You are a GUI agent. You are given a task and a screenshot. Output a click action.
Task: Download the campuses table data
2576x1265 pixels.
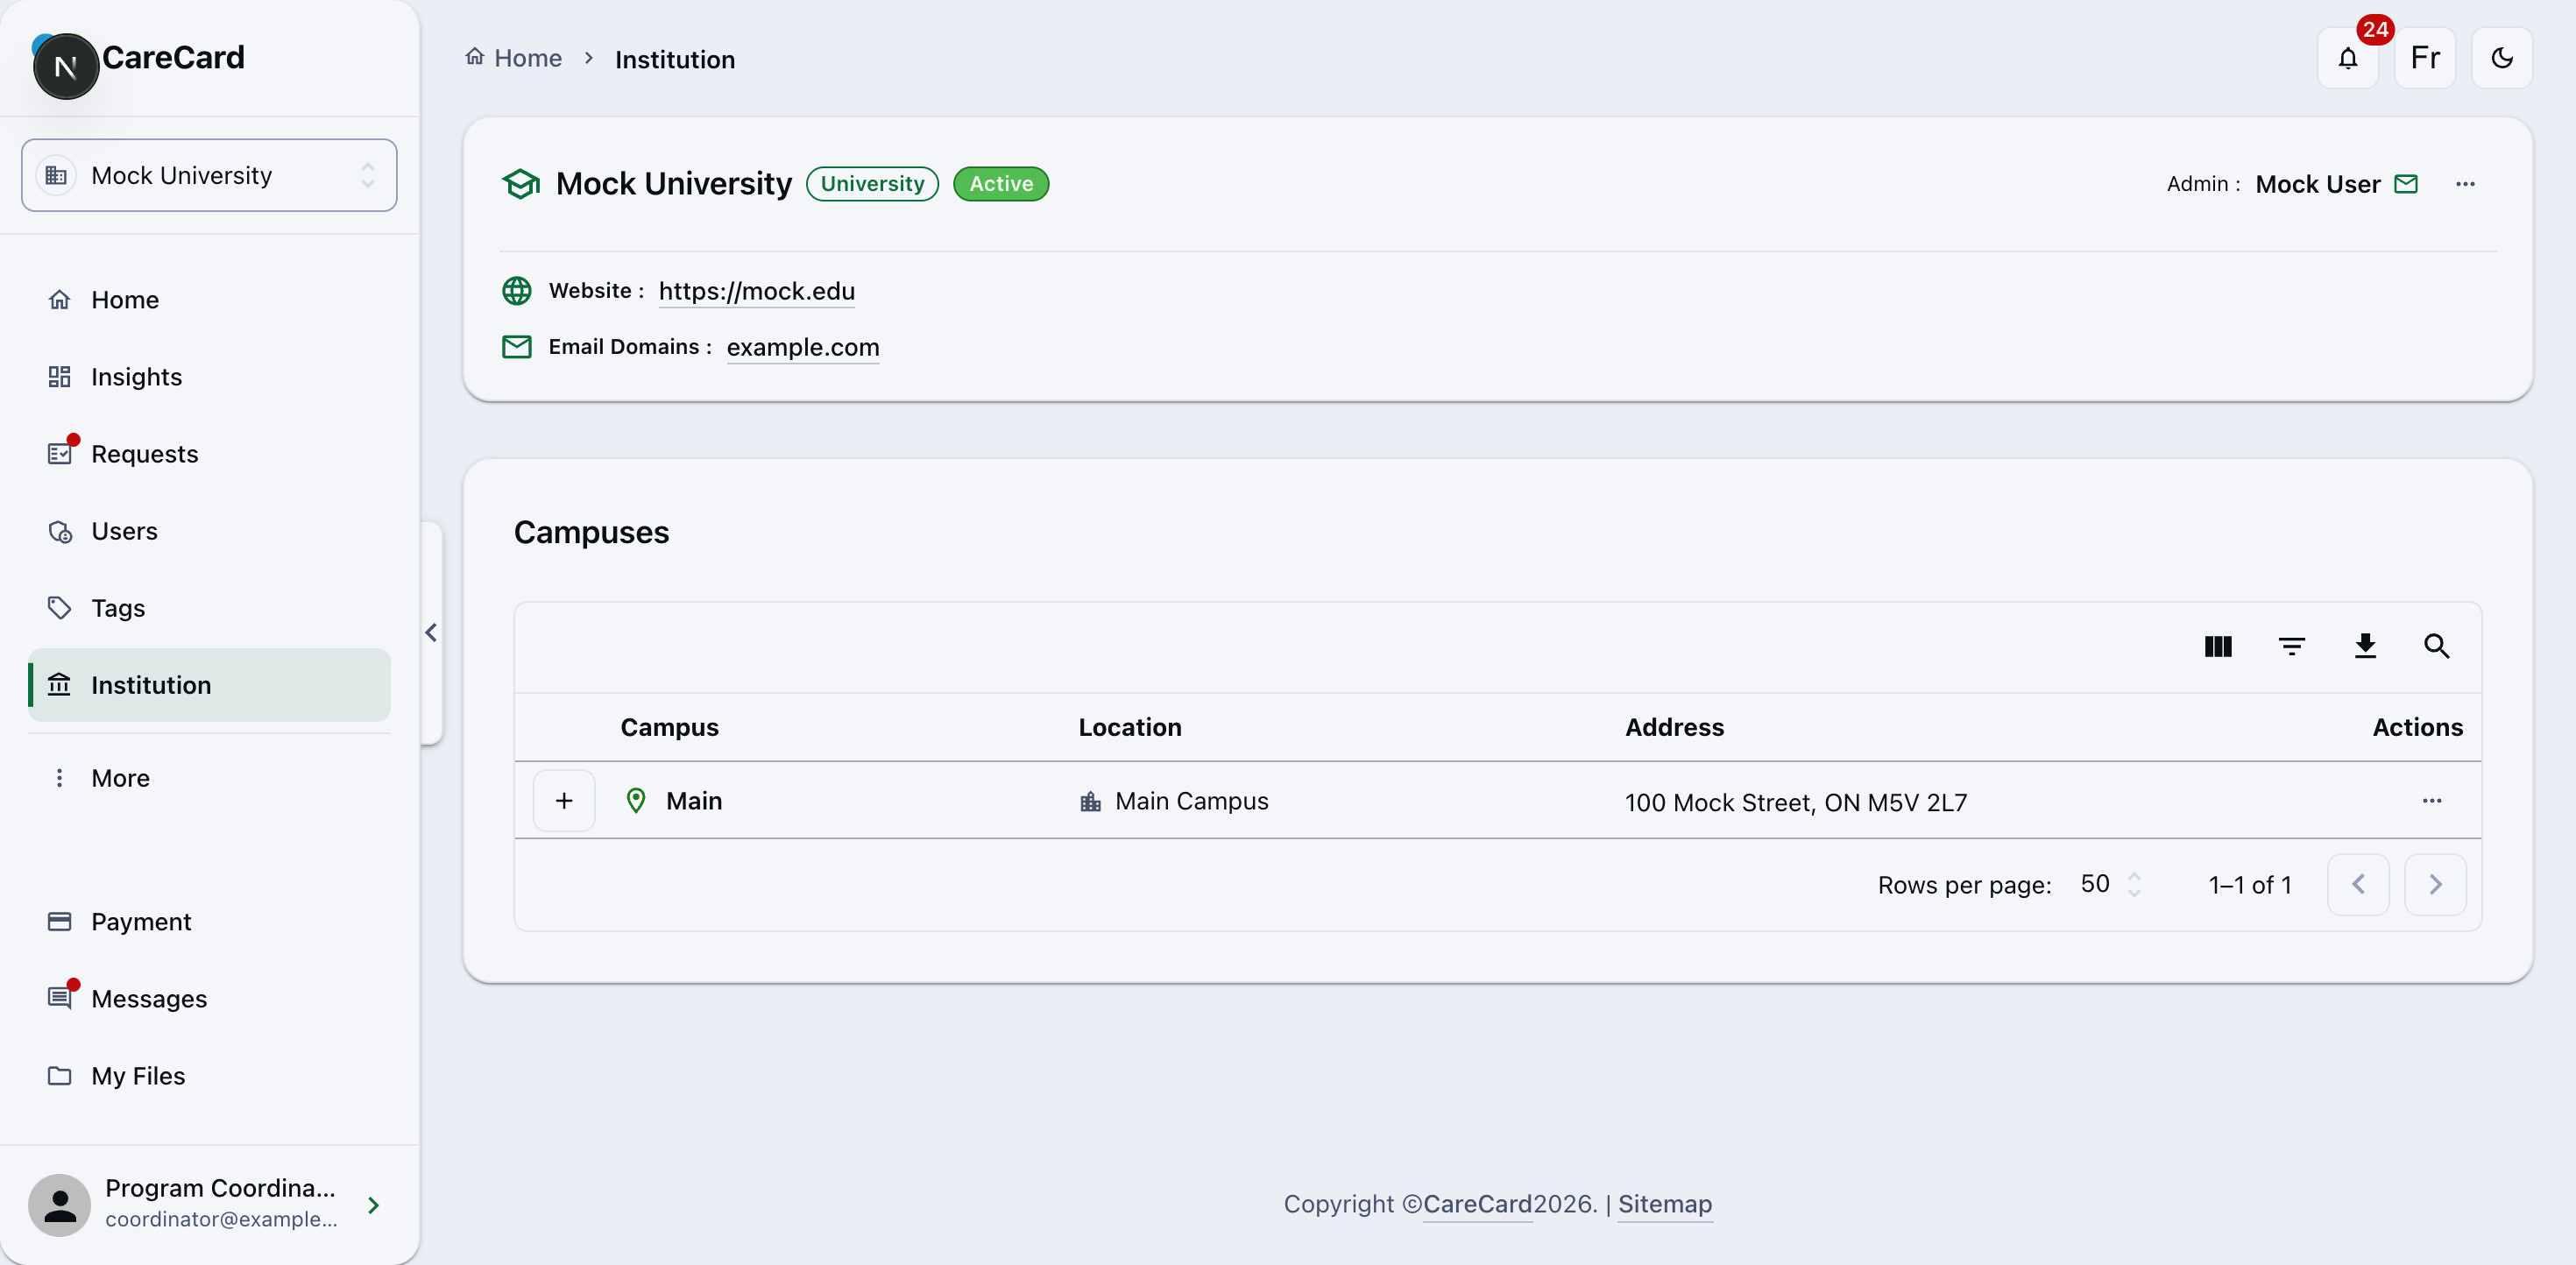(x=2365, y=647)
